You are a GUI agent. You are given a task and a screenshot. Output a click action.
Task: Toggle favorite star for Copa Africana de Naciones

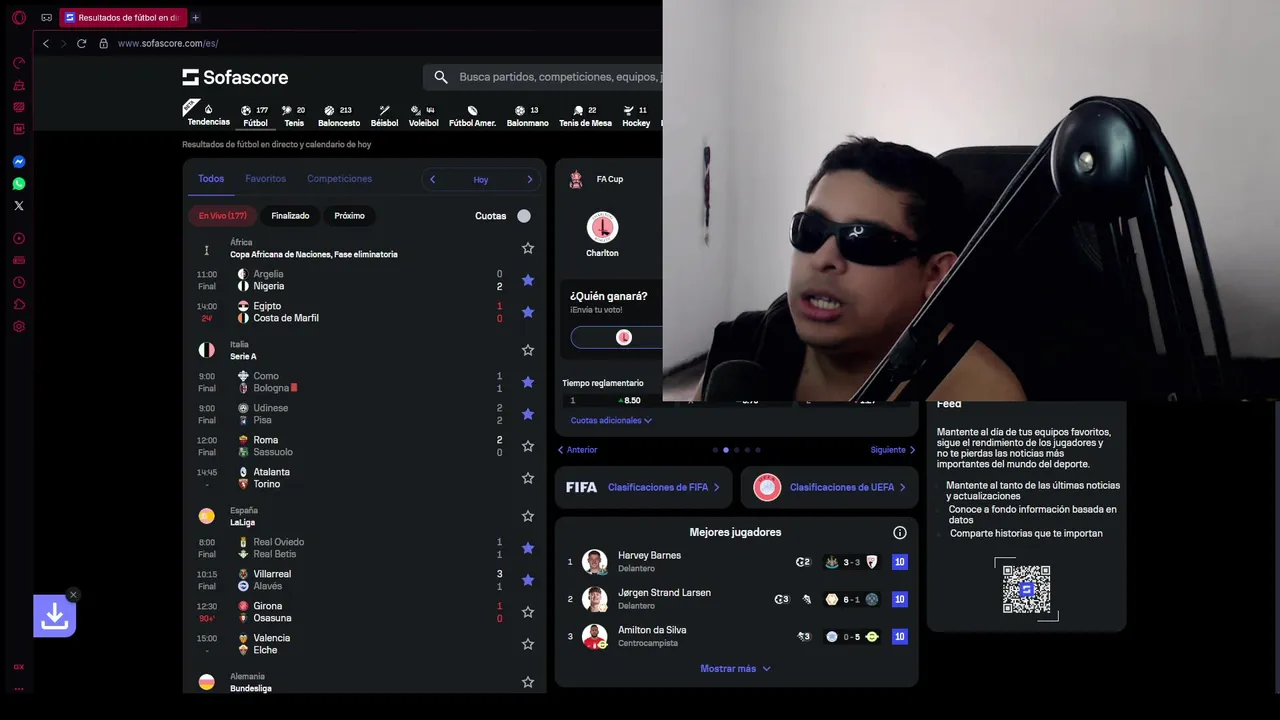click(x=528, y=248)
